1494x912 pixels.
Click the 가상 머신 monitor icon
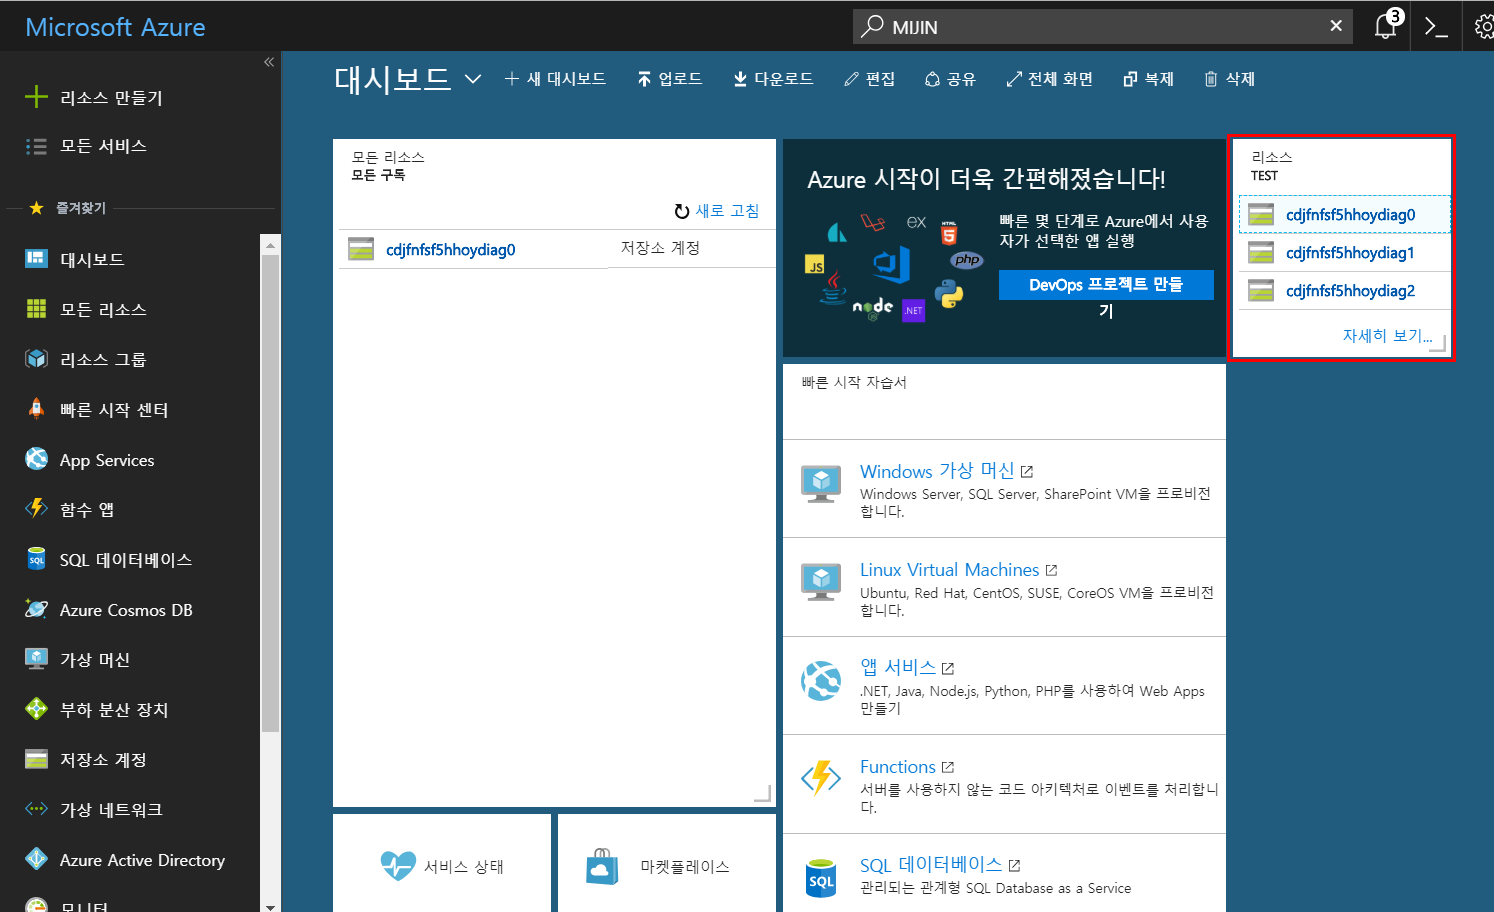(x=36, y=659)
